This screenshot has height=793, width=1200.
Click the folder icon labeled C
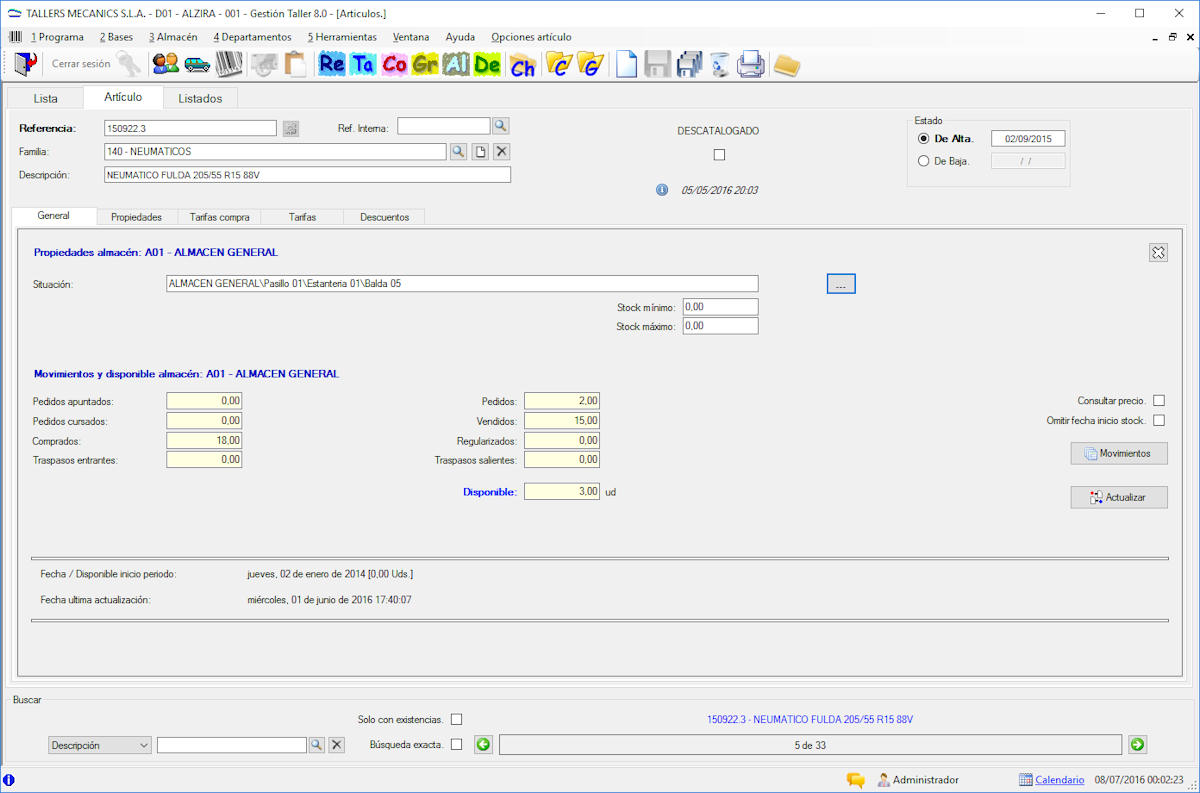[x=559, y=64]
